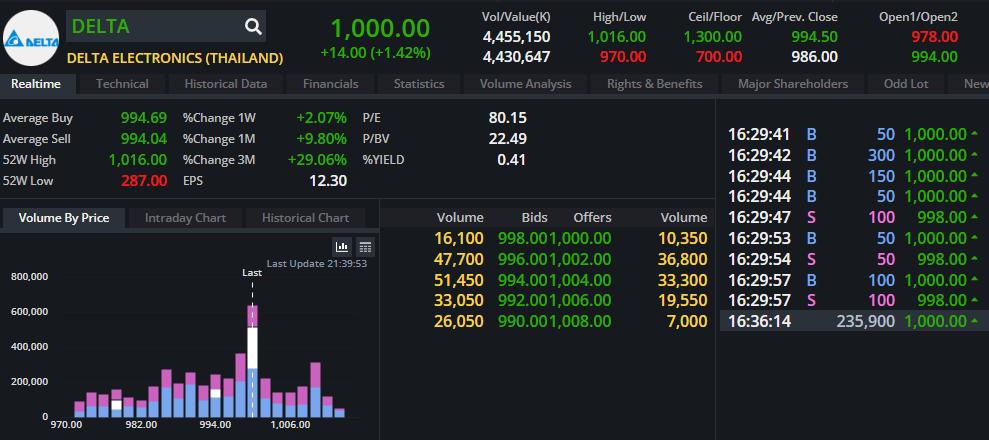Click the DELTA symbol search field
The height and width of the screenshot is (440, 989).
pyautogui.click(x=166, y=26)
